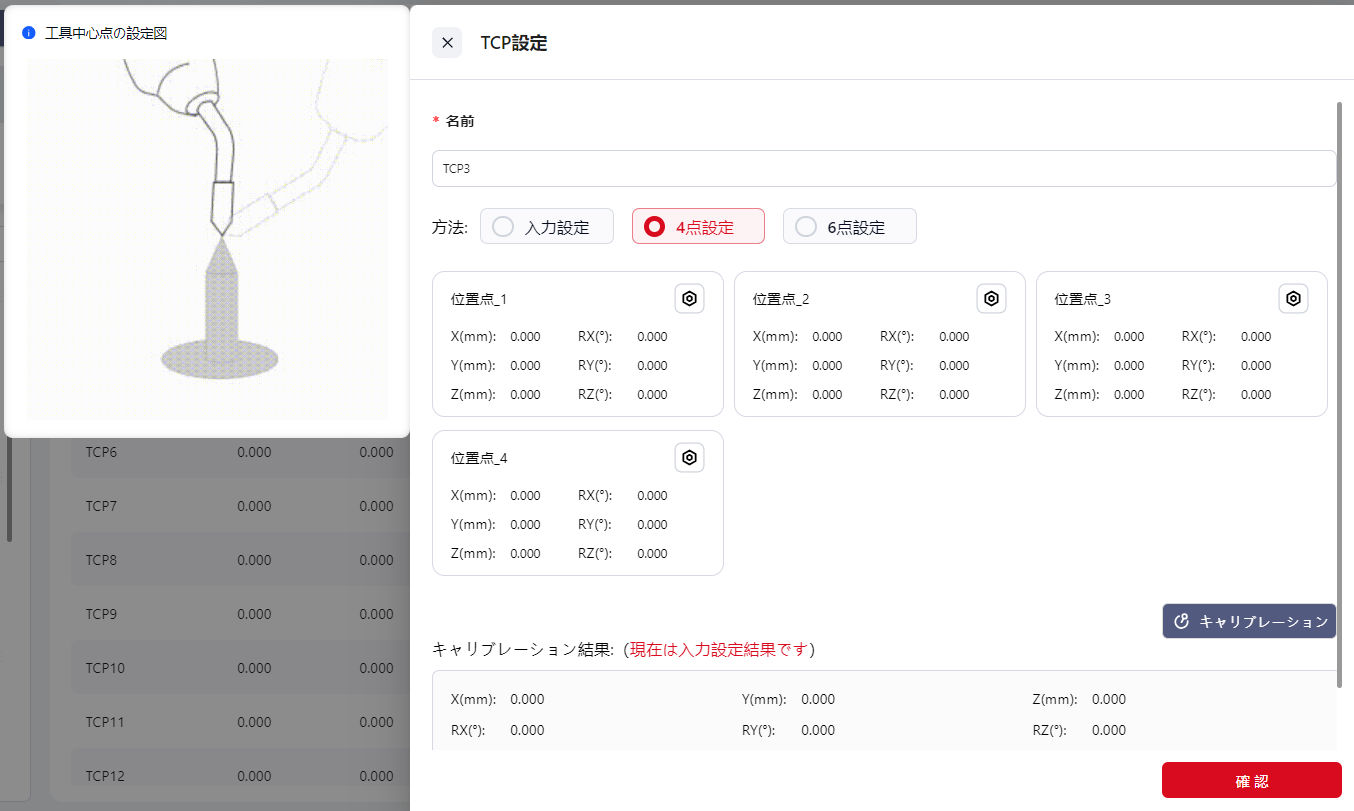Close the TCP設定 panel with X

click(447, 43)
